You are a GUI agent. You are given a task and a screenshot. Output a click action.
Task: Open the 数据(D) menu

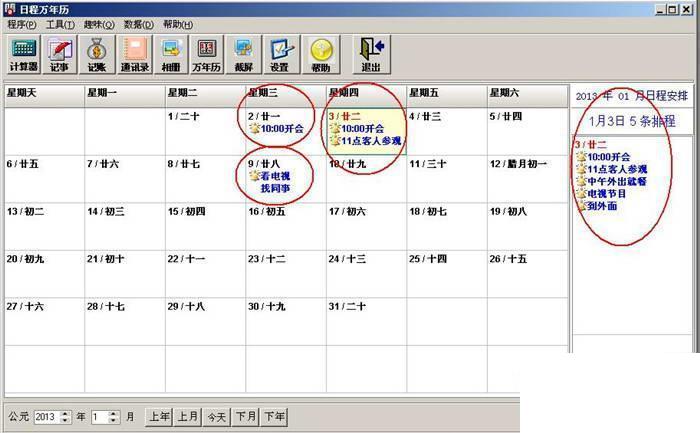[x=138, y=25]
